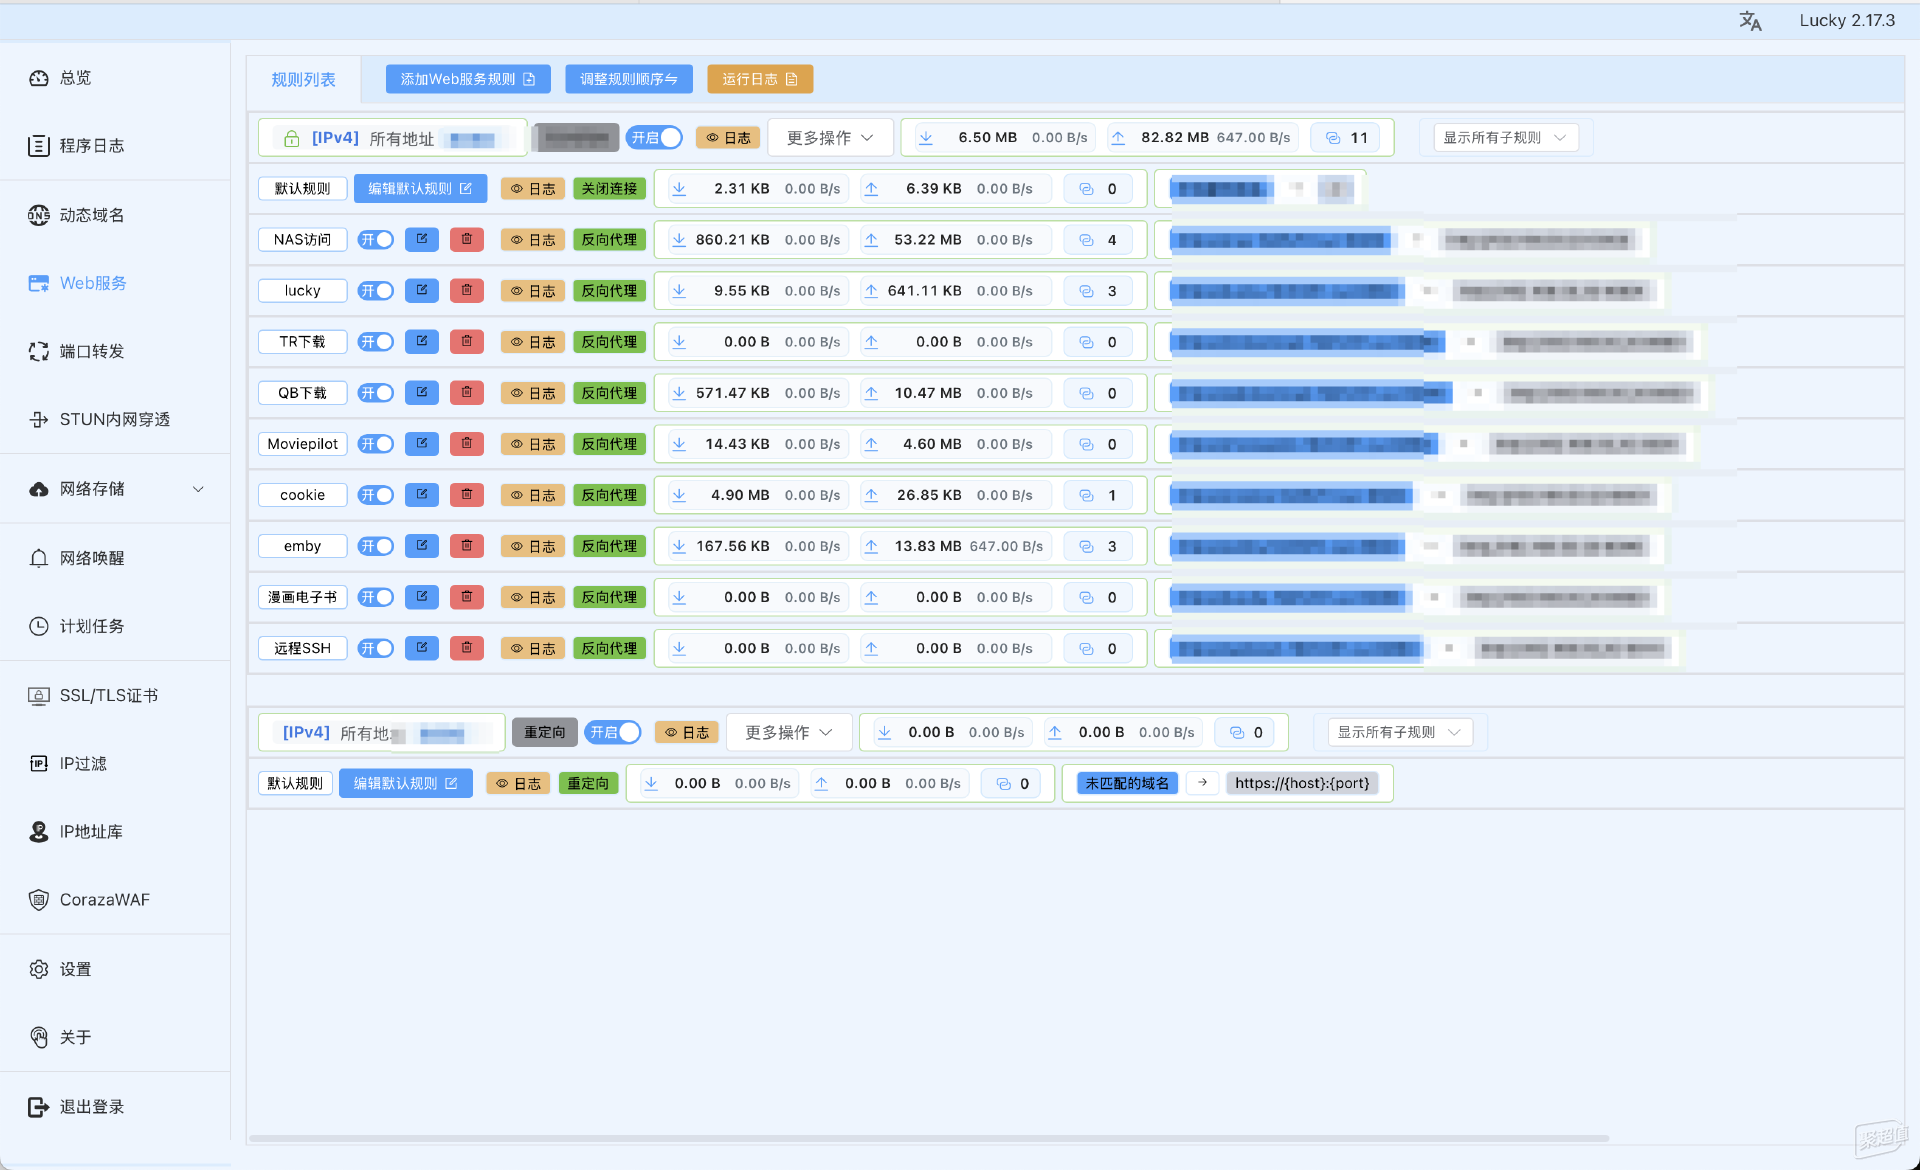The image size is (1920, 1170).
Task: Delete the lucky rule with trash icon
Action: (467, 290)
